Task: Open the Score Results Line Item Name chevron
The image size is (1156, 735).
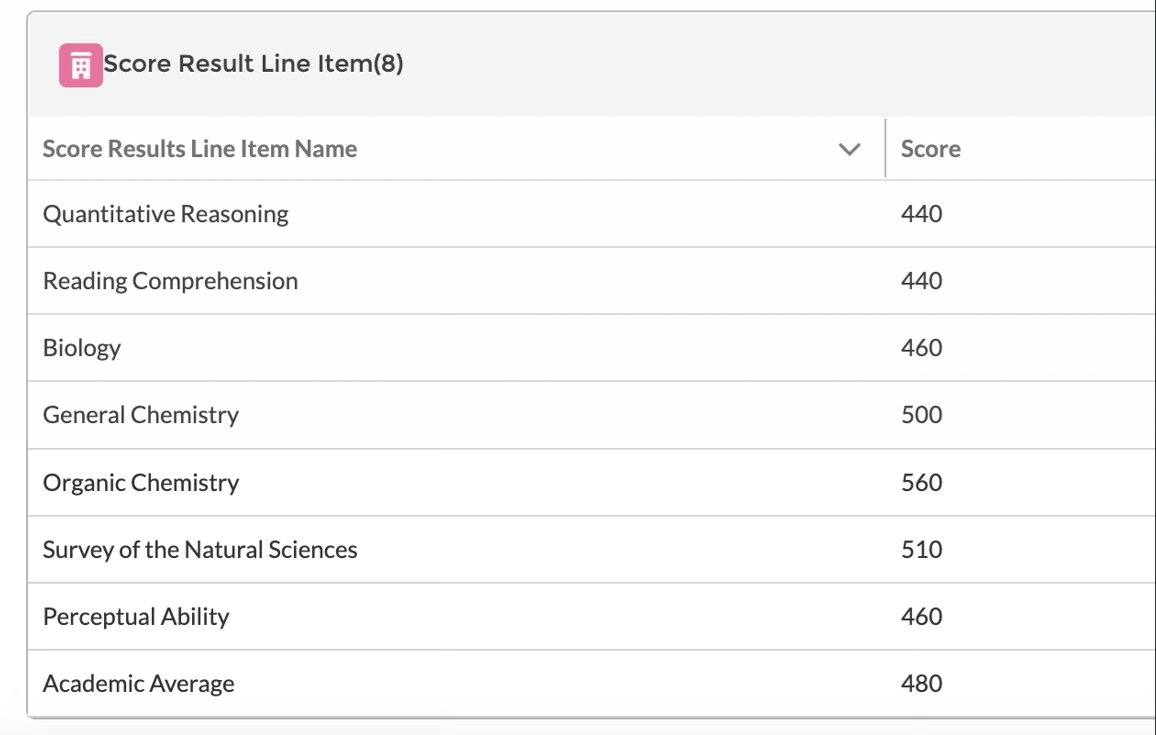Action: tap(849, 150)
